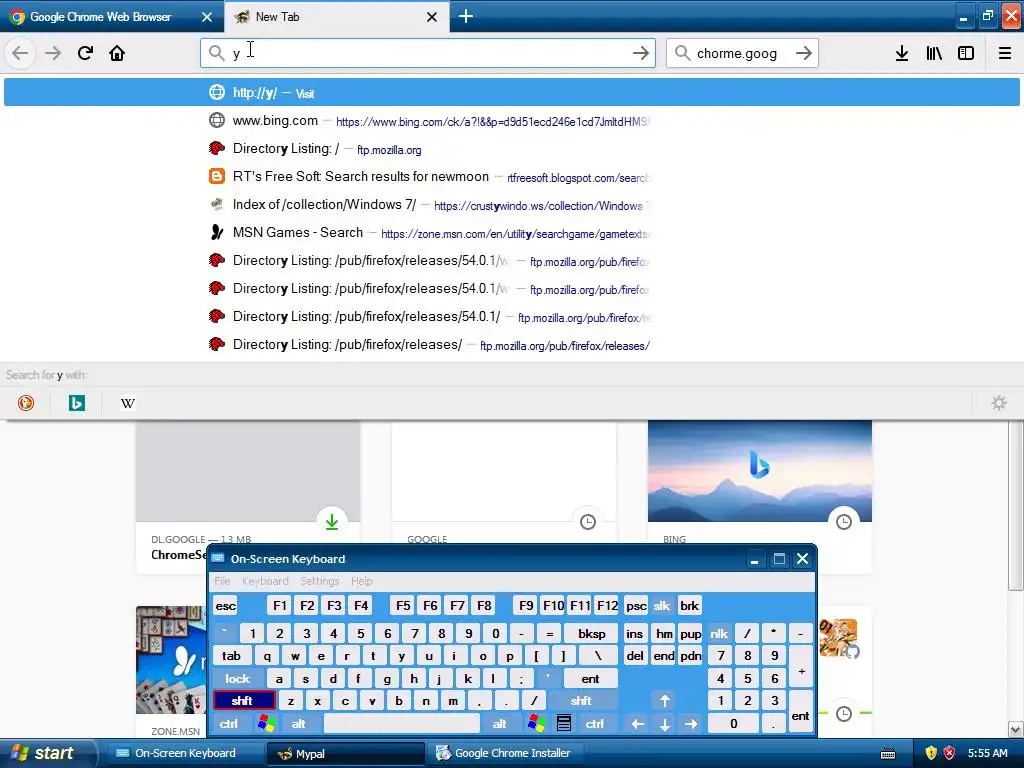Screen dimensions: 1024x768
Task: Toggle the left alt key on keyboard
Action: pyautogui.click(x=298, y=724)
